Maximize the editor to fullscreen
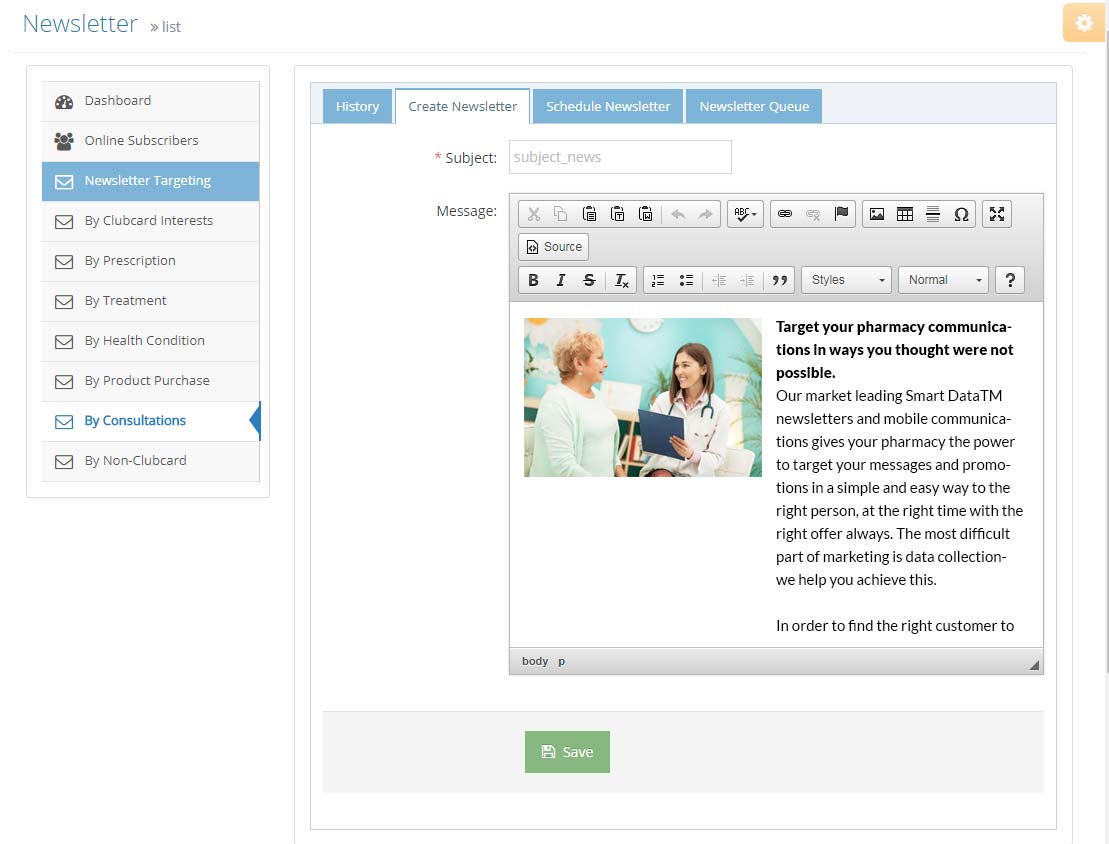 coord(997,214)
